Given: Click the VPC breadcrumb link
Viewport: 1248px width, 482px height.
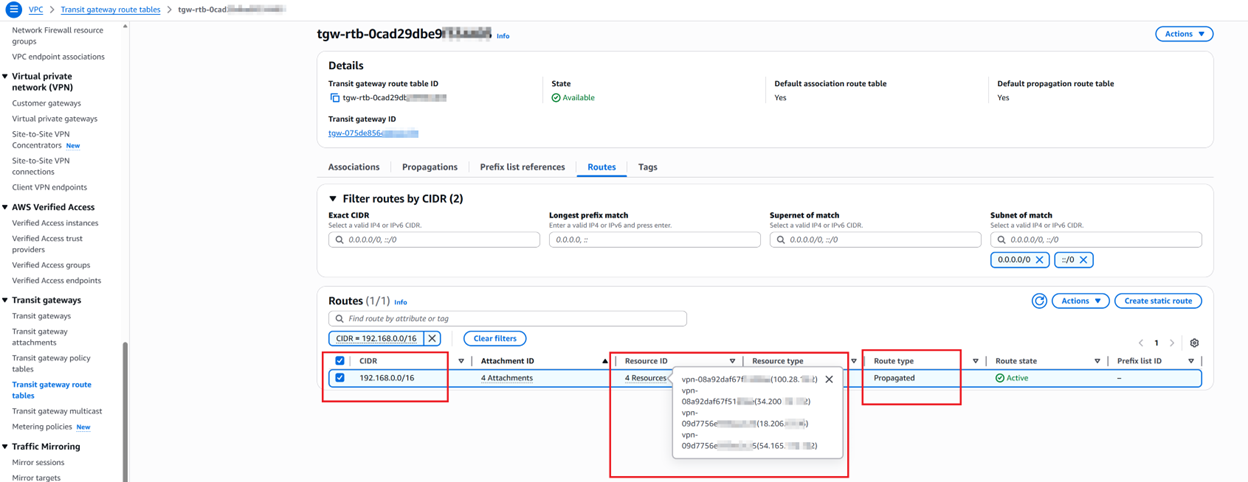Looking at the screenshot, I should click(36, 10).
